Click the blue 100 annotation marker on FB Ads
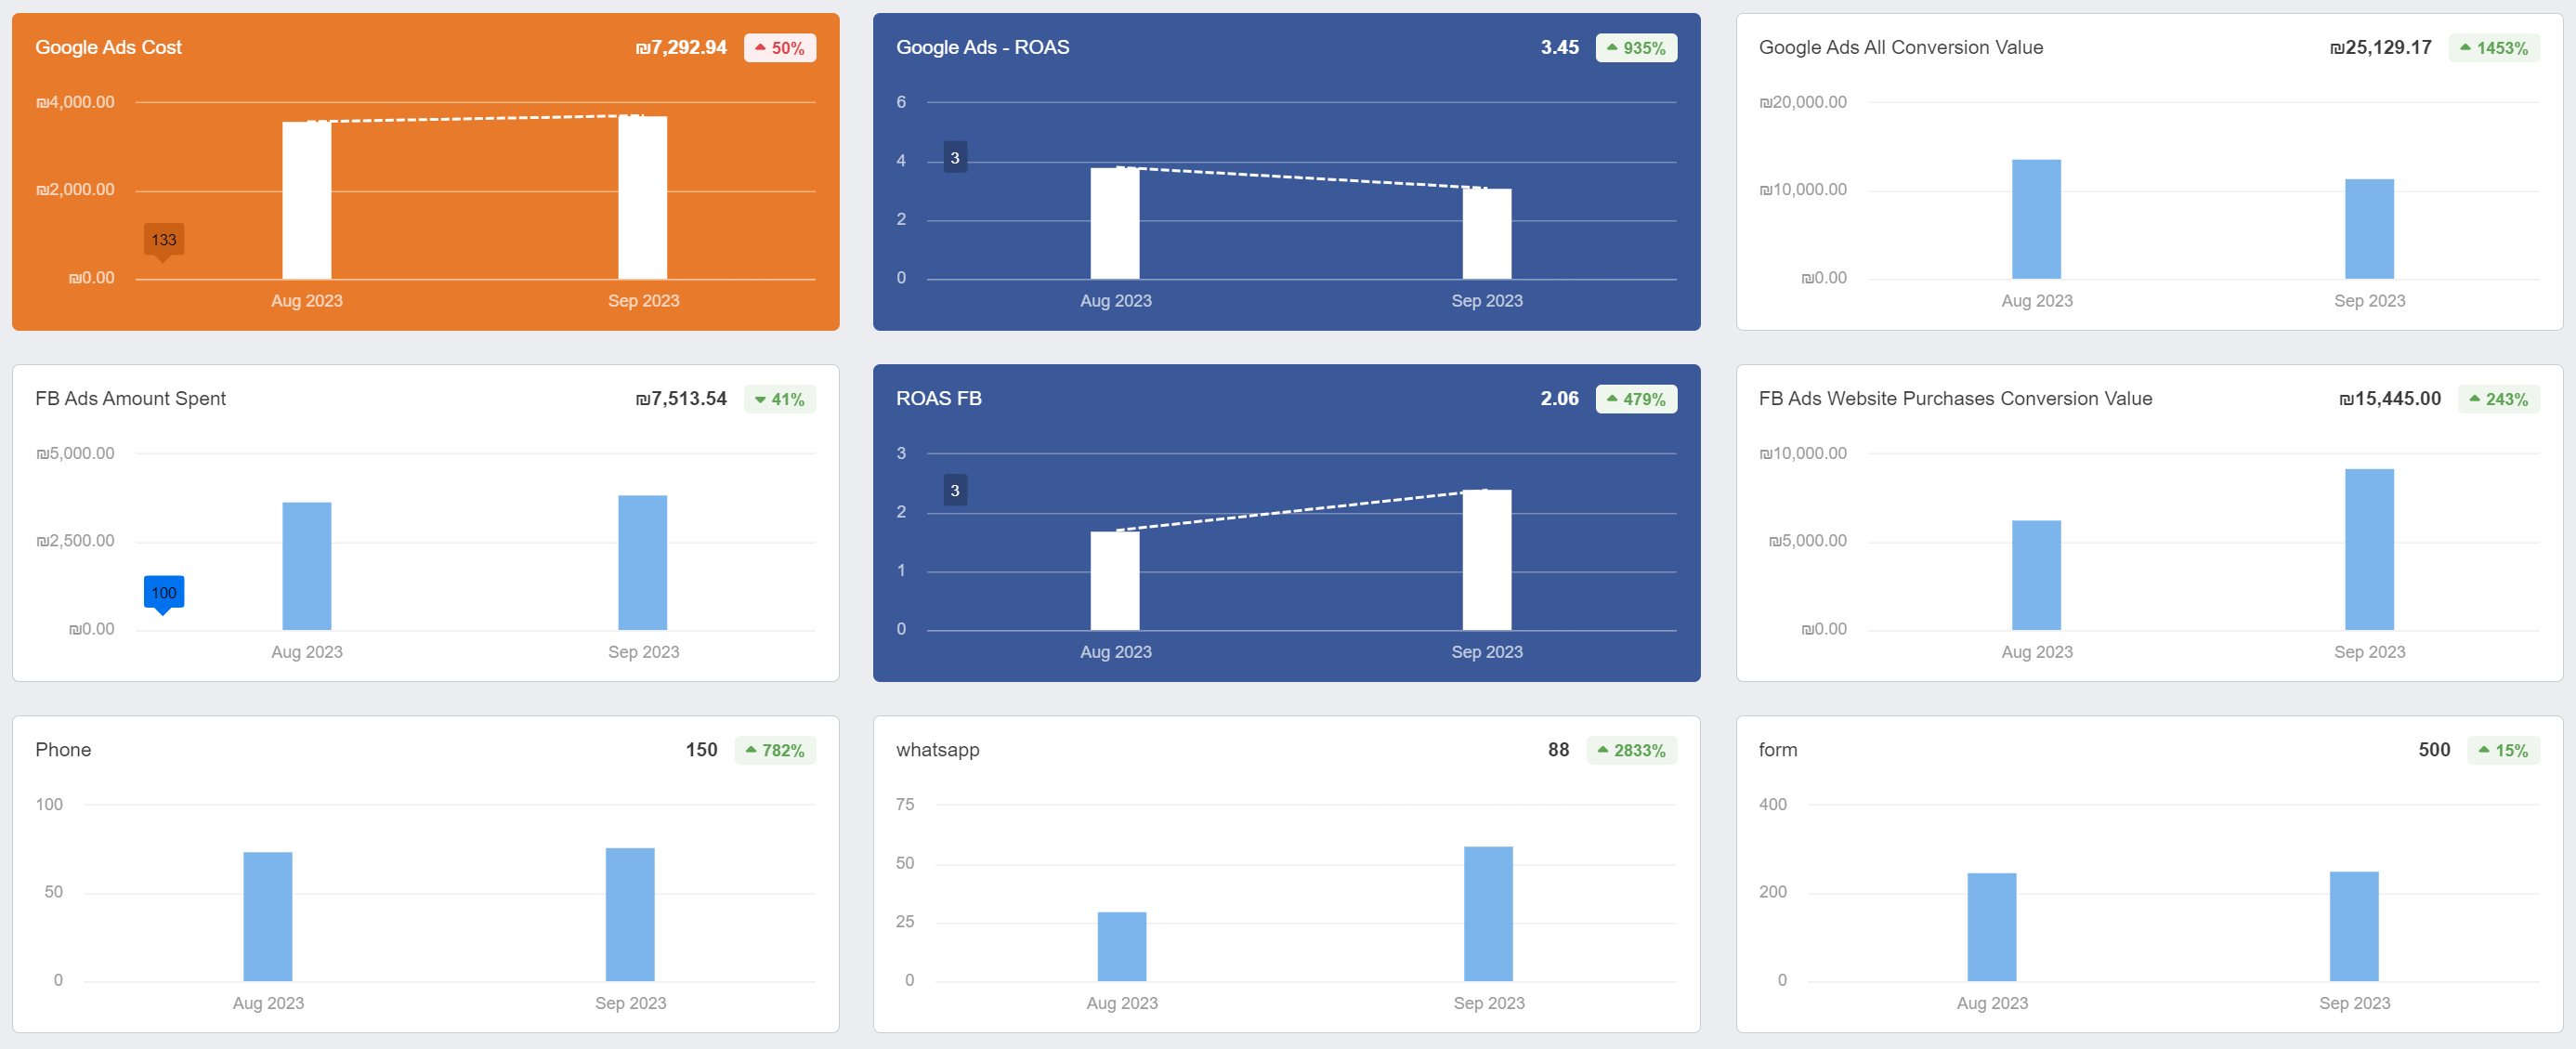 (x=163, y=593)
